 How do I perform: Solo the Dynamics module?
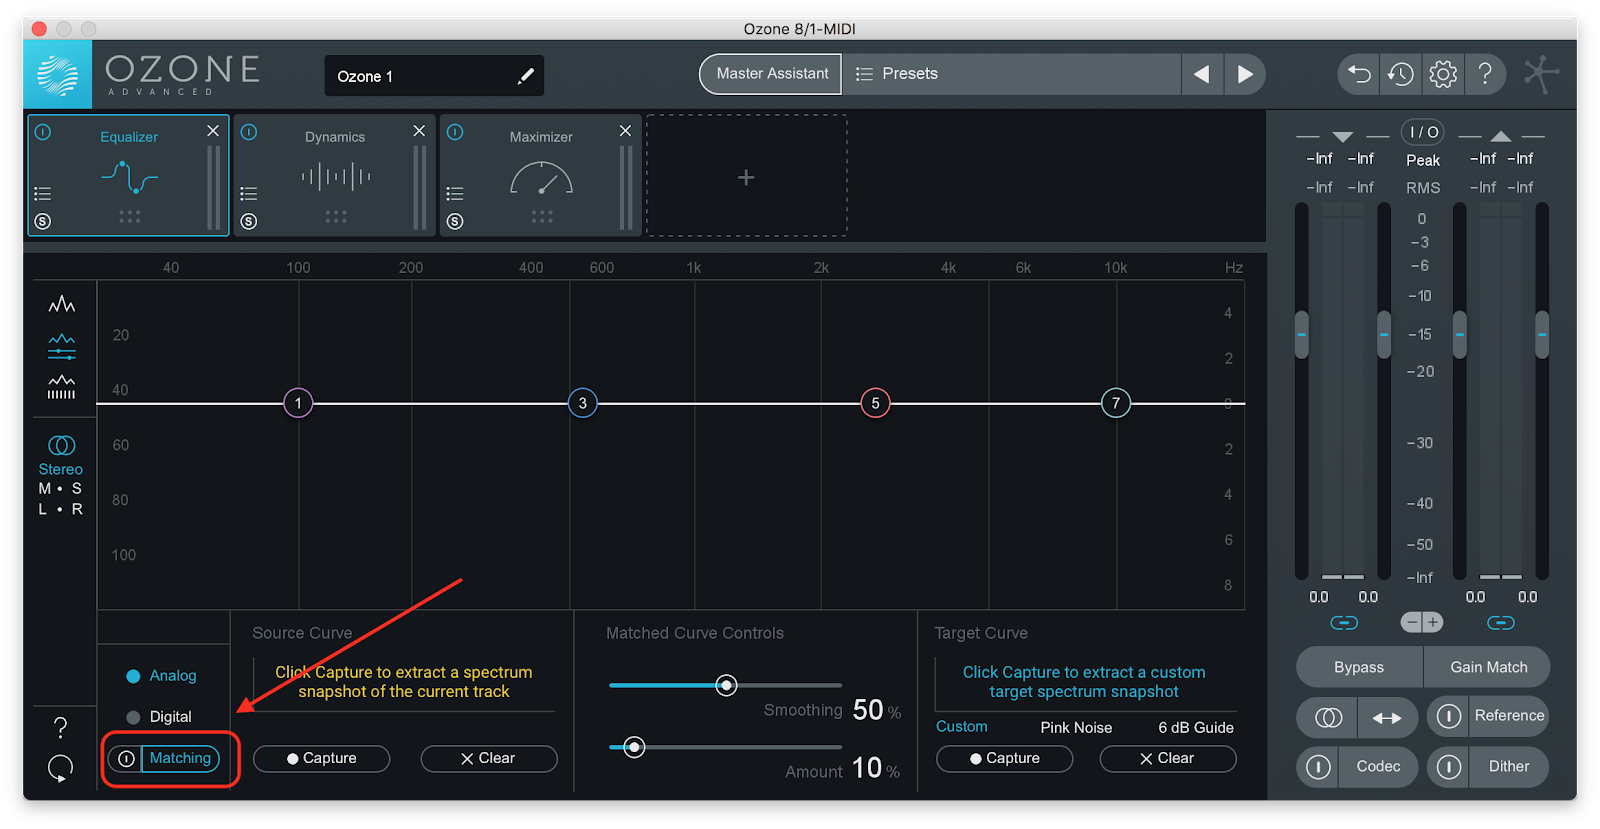(249, 222)
